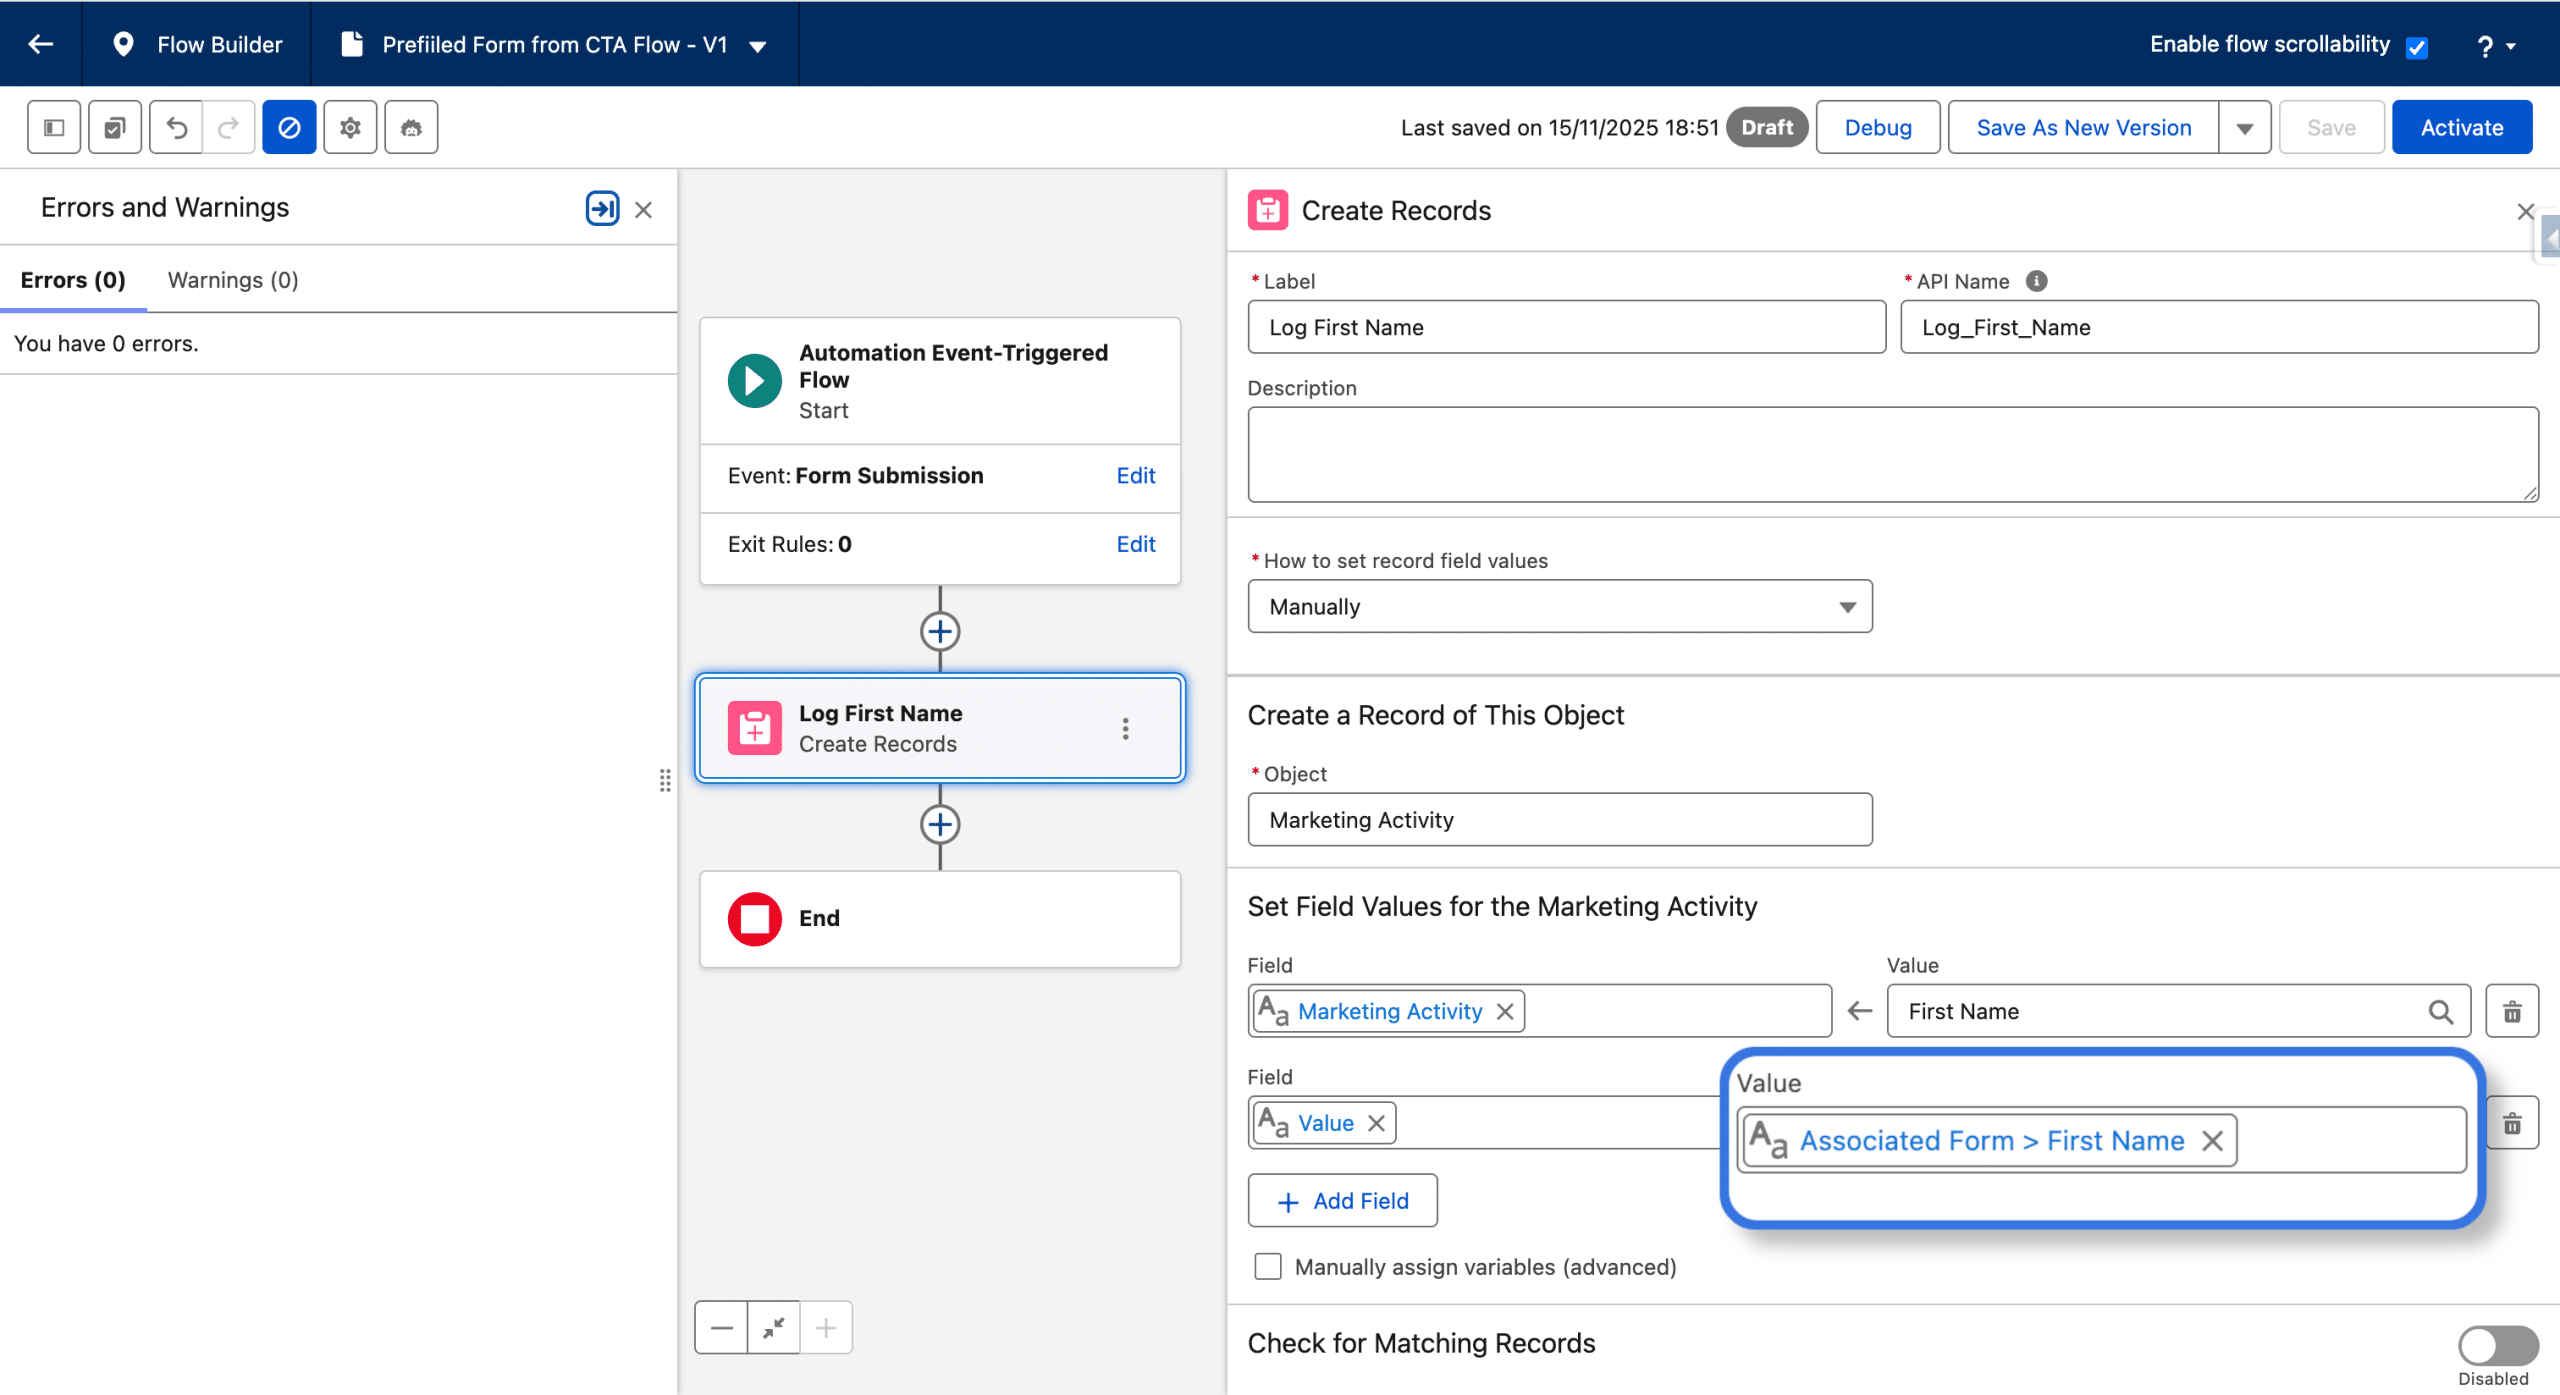Image resolution: width=2560 pixels, height=1395 pixels.
Task: Toggle the left panel toolbar icon
Action: 54,127
